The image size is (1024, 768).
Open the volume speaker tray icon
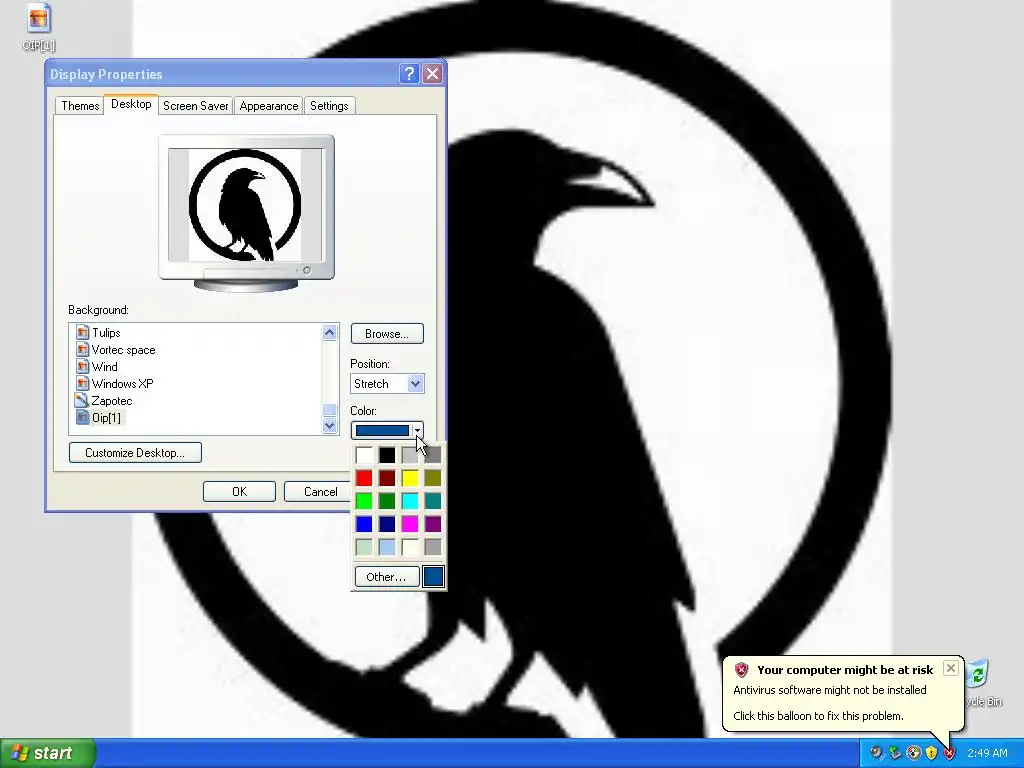(x=876, y=753)
